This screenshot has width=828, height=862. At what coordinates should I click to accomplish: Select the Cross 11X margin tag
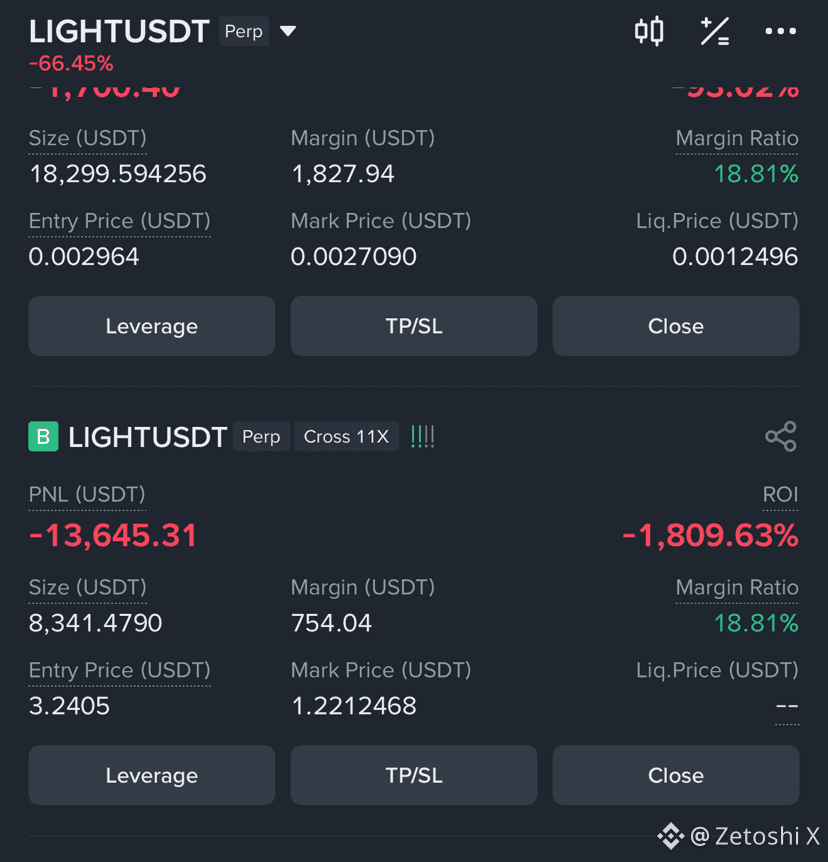click(x=346, y=436)
